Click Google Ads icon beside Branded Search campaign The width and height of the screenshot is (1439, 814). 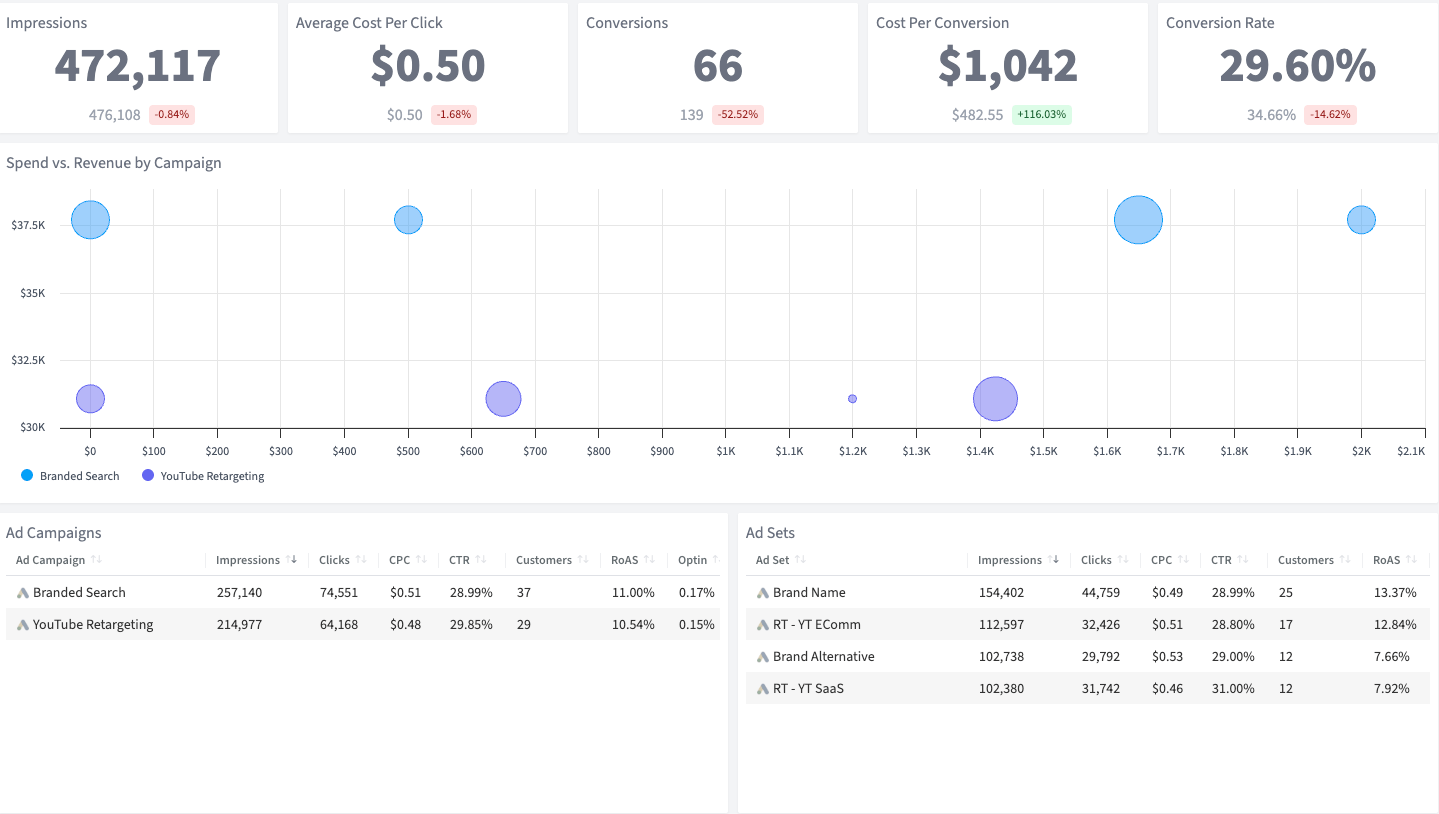22,593
